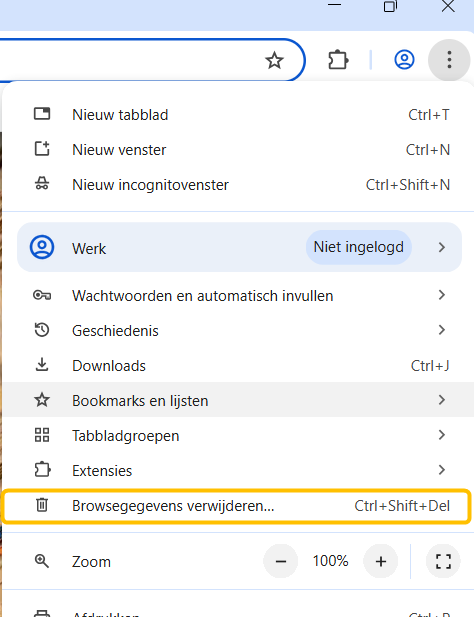Choose Browsegegevens verwijderen option
The image size is (474, 617).
pyautogui.click(x=236, y=506)
